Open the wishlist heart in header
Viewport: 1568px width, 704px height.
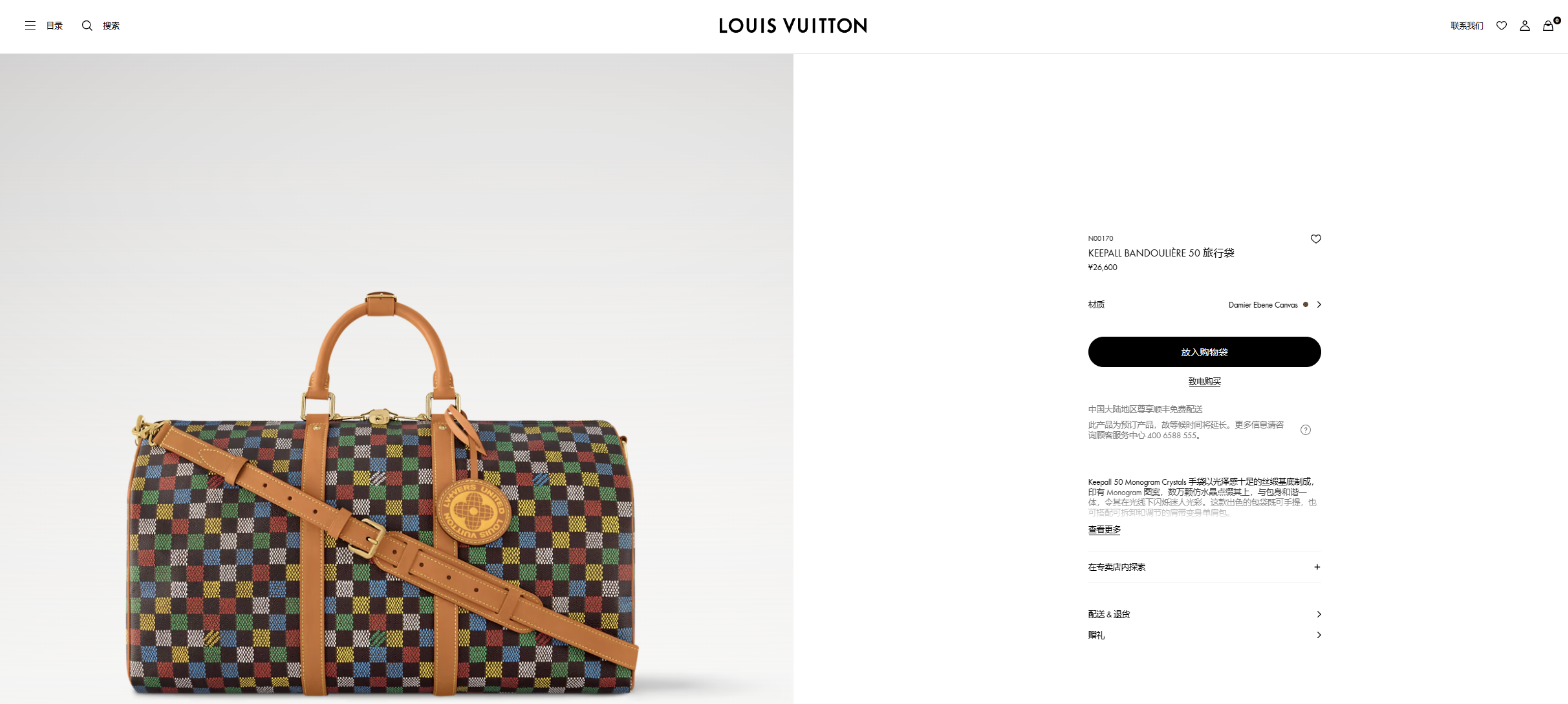tap(1501, 26)
